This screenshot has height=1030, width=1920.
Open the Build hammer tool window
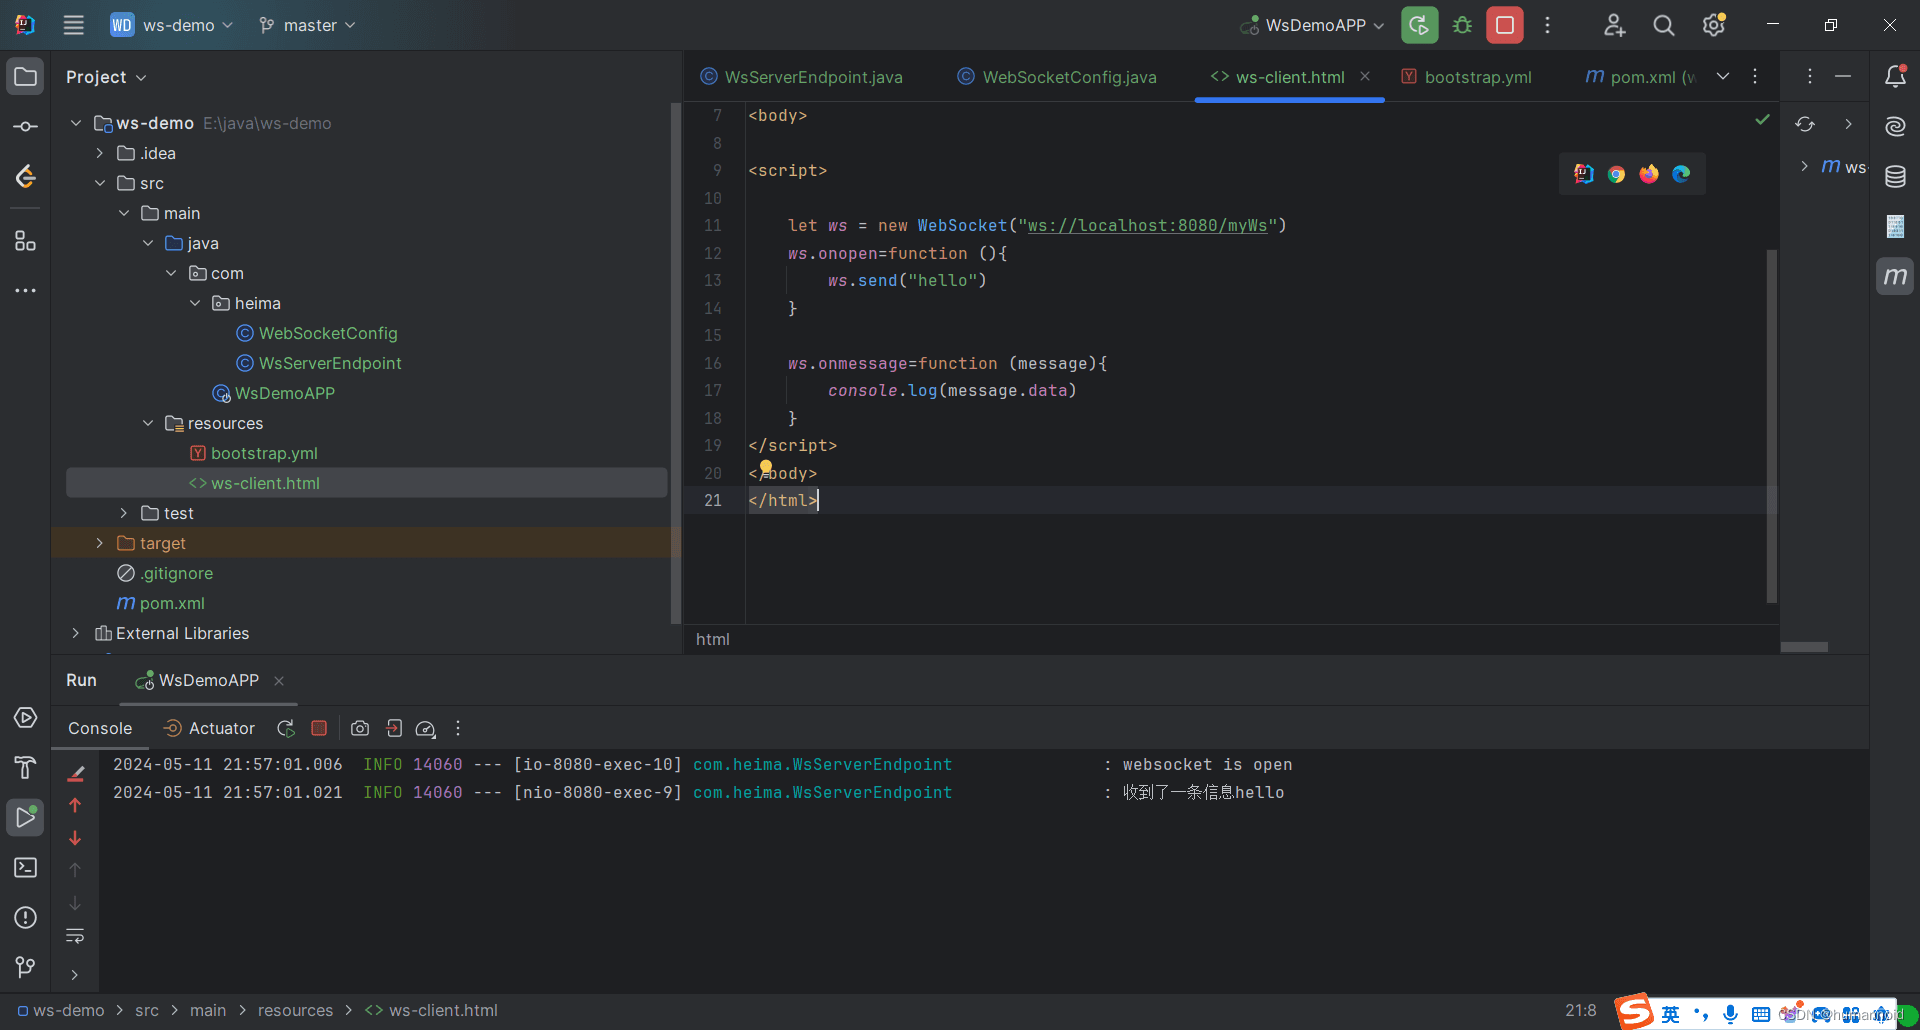click(26, 767)
